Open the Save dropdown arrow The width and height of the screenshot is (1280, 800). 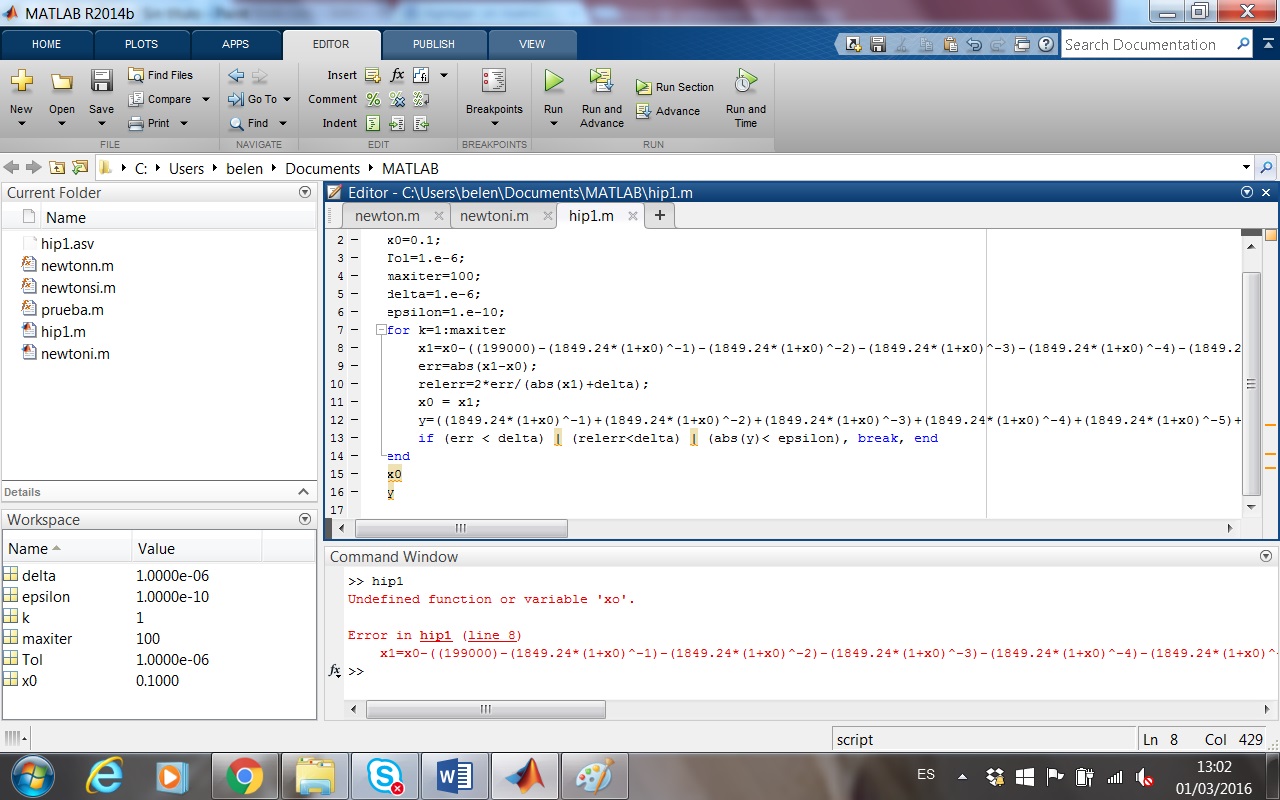point(101,124)
